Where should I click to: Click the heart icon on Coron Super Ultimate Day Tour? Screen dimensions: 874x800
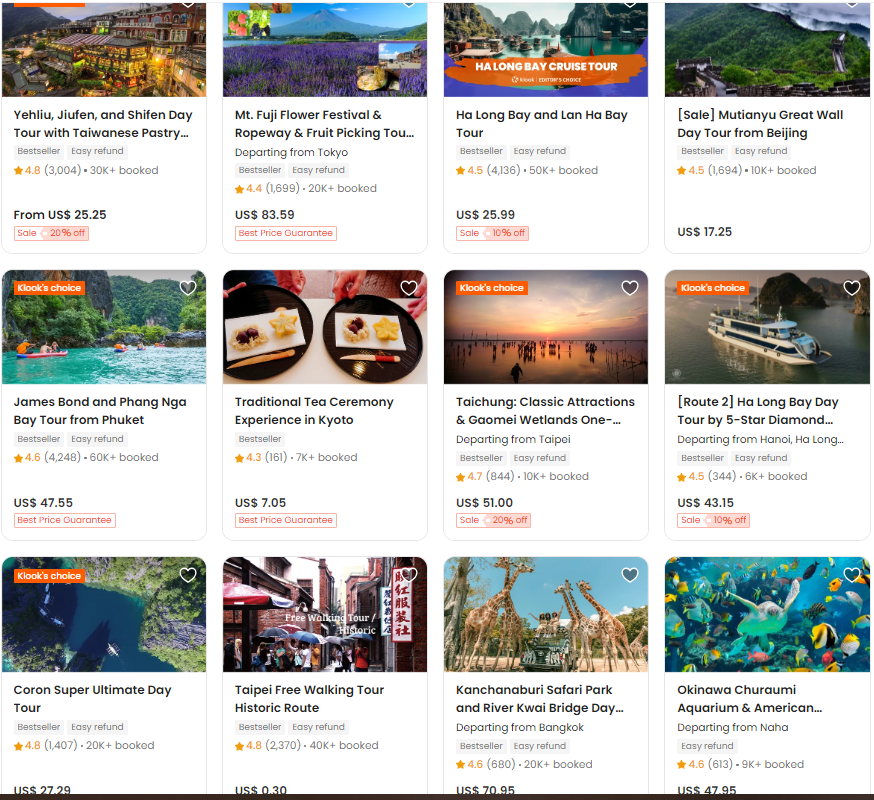[187, 575]
